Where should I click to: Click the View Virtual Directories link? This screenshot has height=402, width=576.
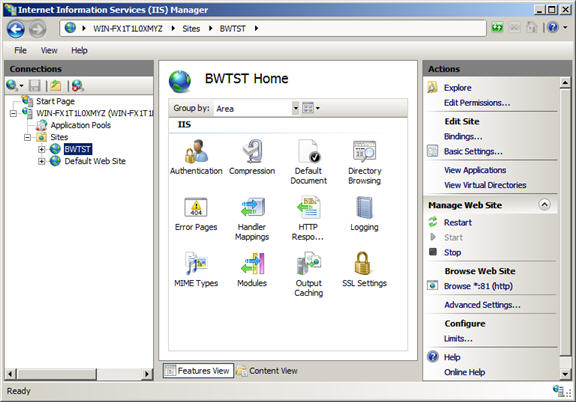[485, 185]
